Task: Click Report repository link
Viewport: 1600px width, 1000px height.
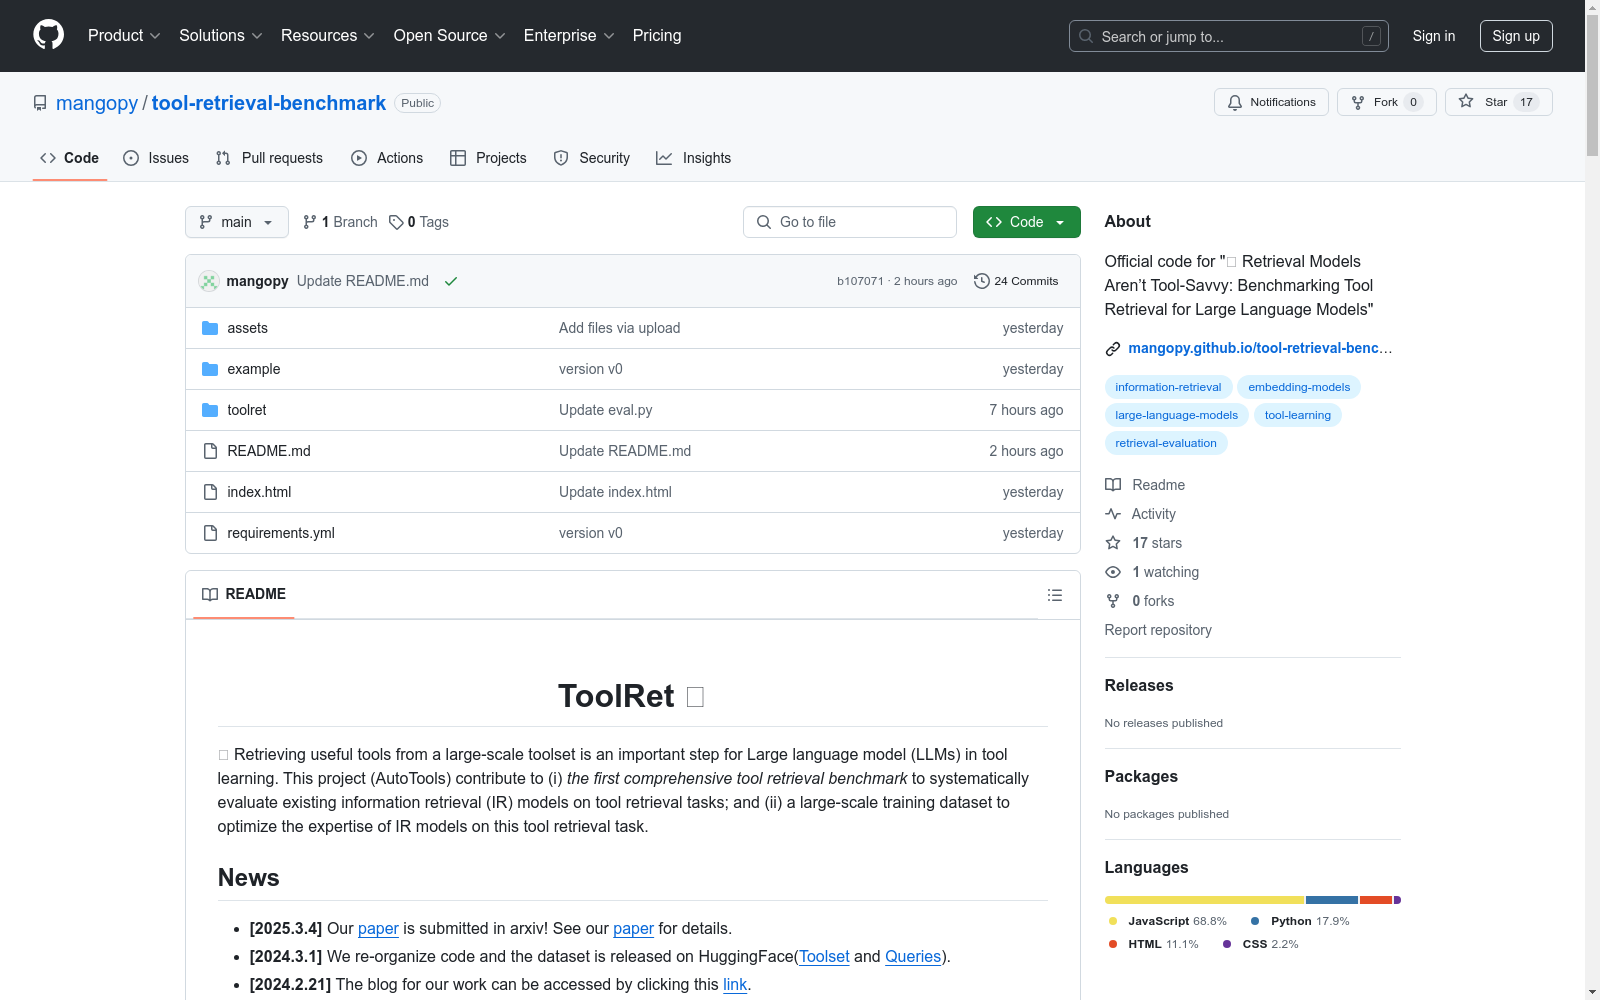Action: 1158,630
